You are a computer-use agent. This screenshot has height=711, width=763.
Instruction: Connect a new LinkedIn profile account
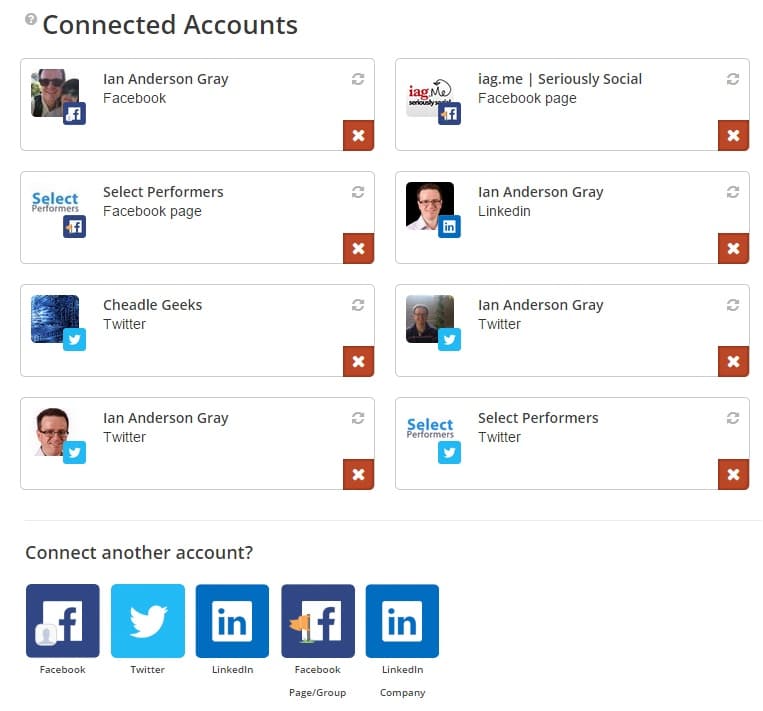[232, 620]
